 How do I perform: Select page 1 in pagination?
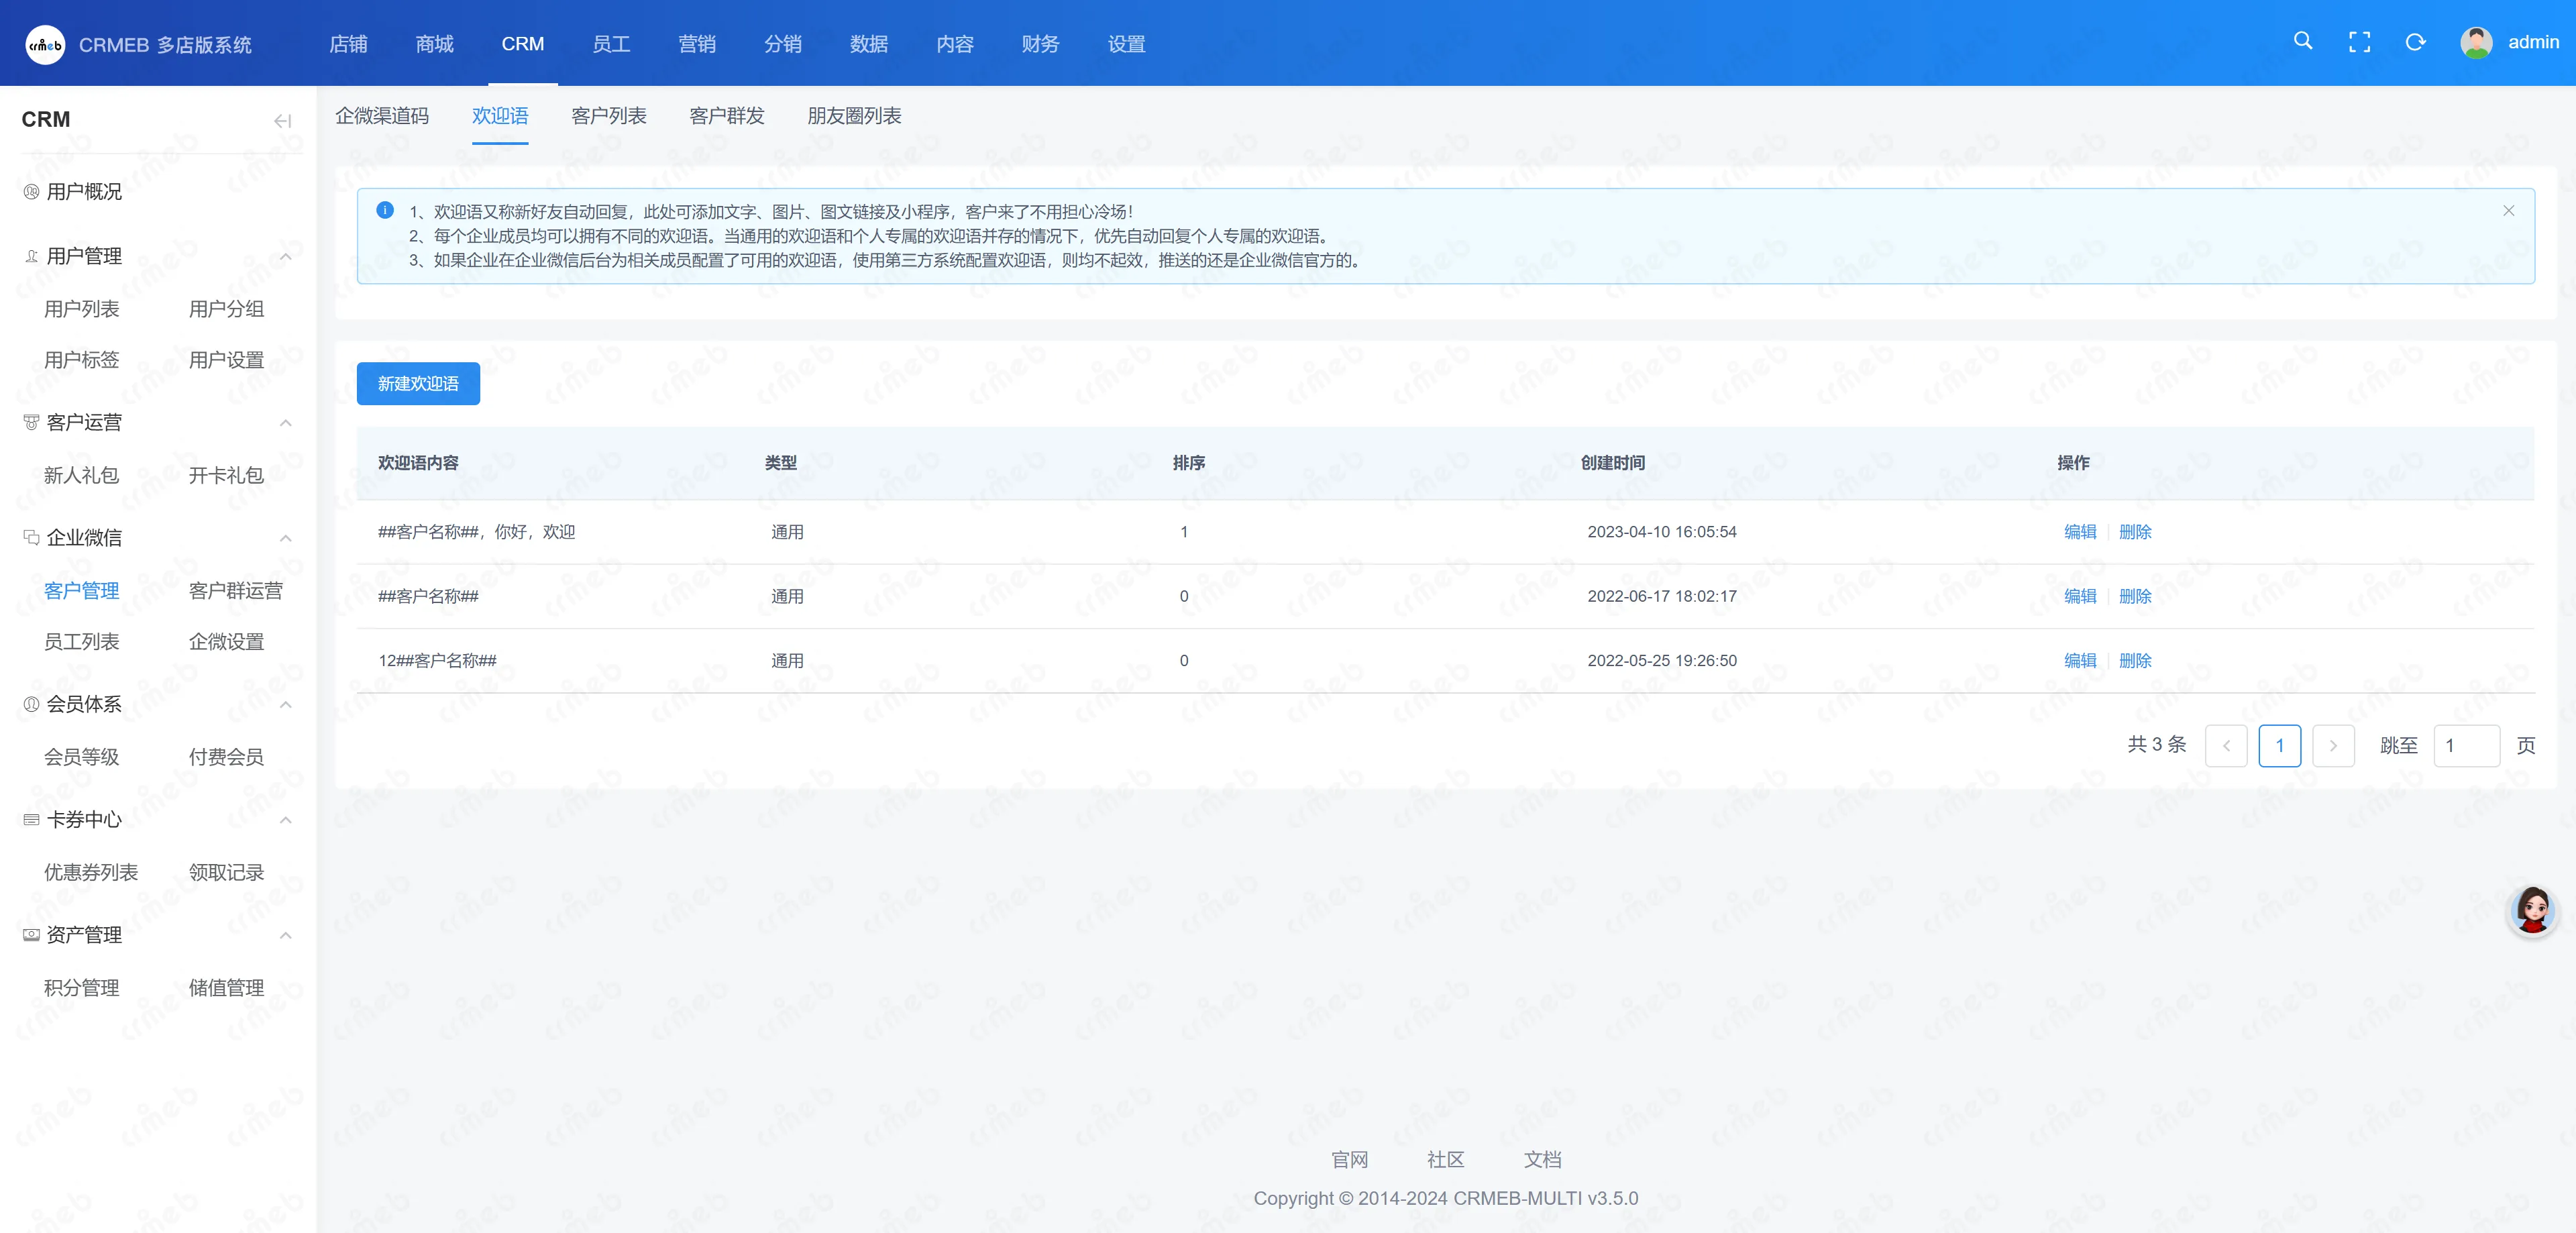pyautogui.click(x=2280, y=745)
